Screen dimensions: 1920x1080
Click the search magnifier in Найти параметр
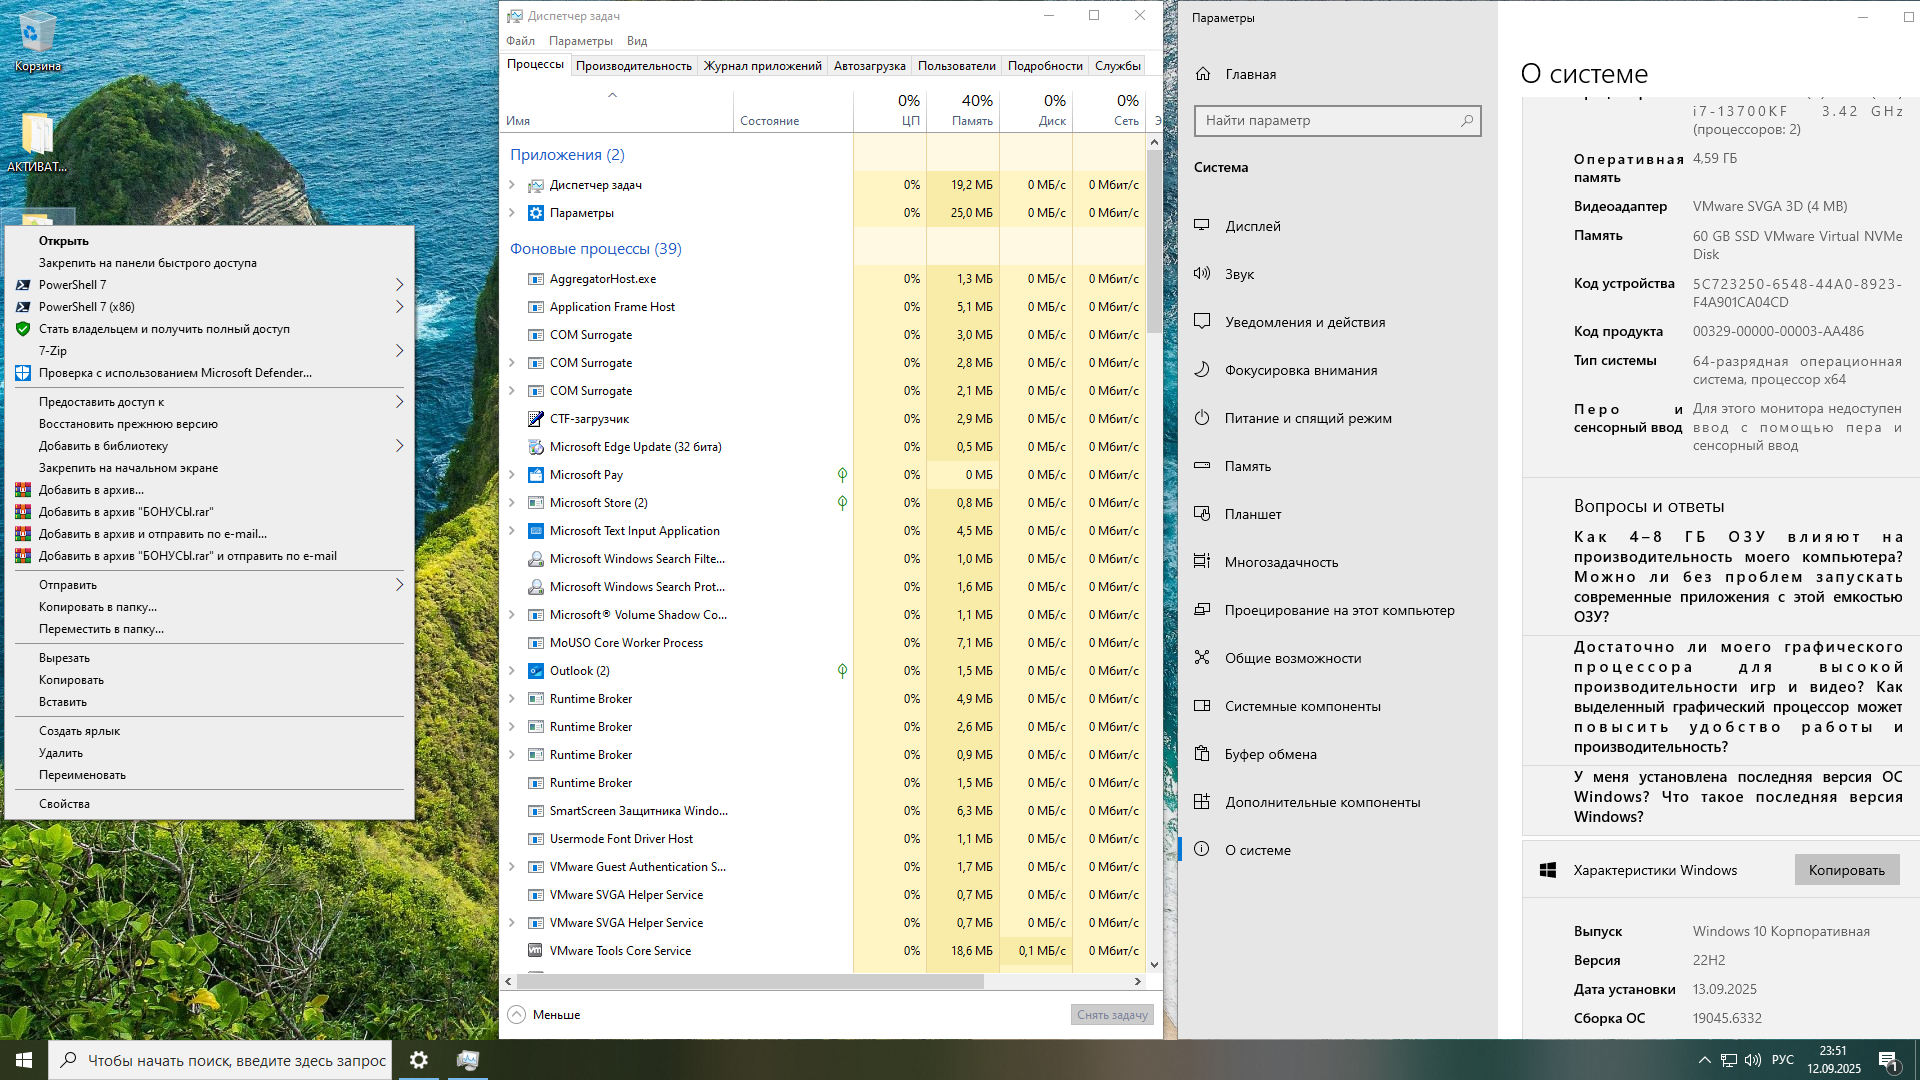tap(1467, 120)
